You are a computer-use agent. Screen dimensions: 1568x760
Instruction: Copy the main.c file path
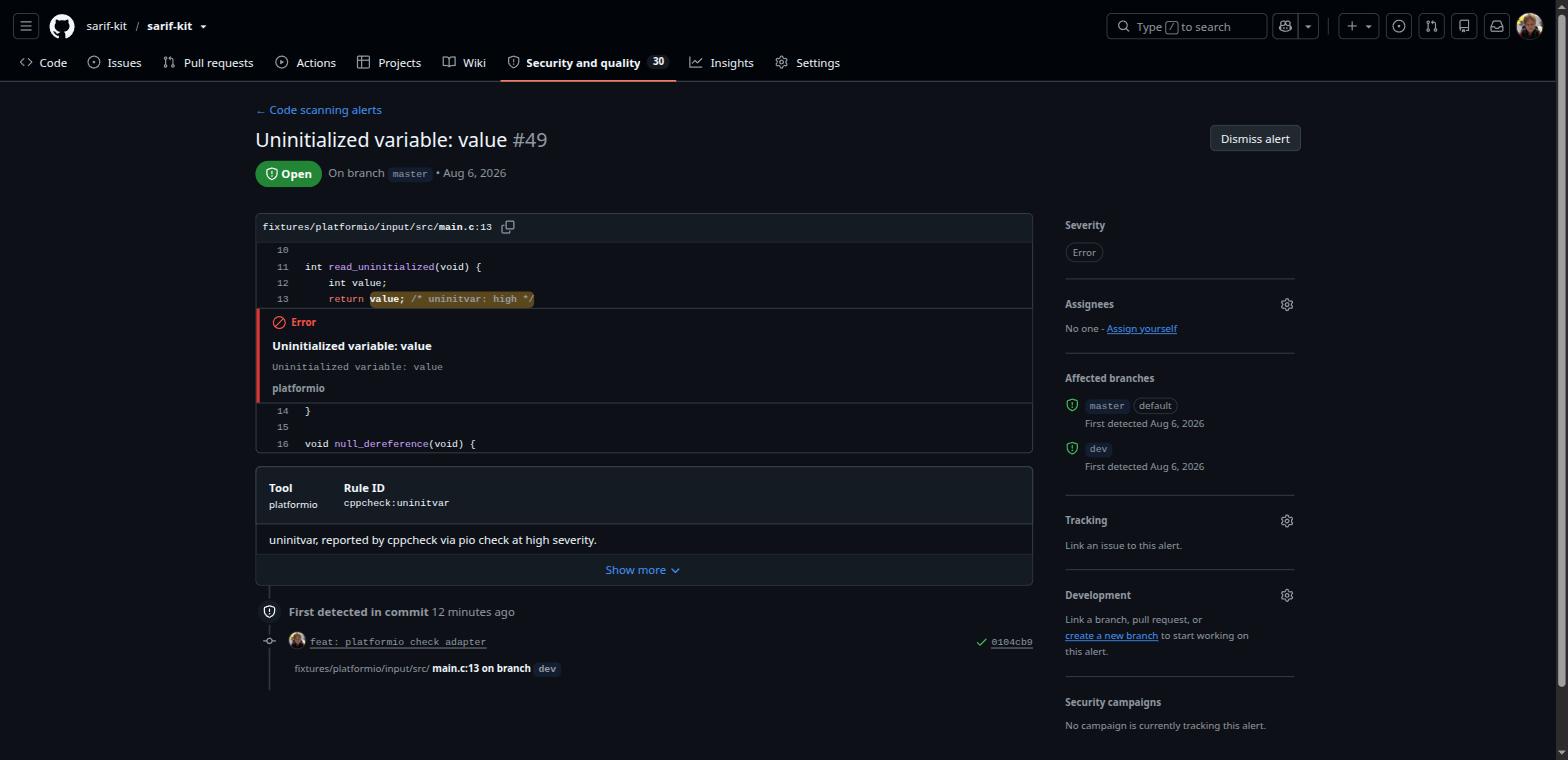pos(508,227)
